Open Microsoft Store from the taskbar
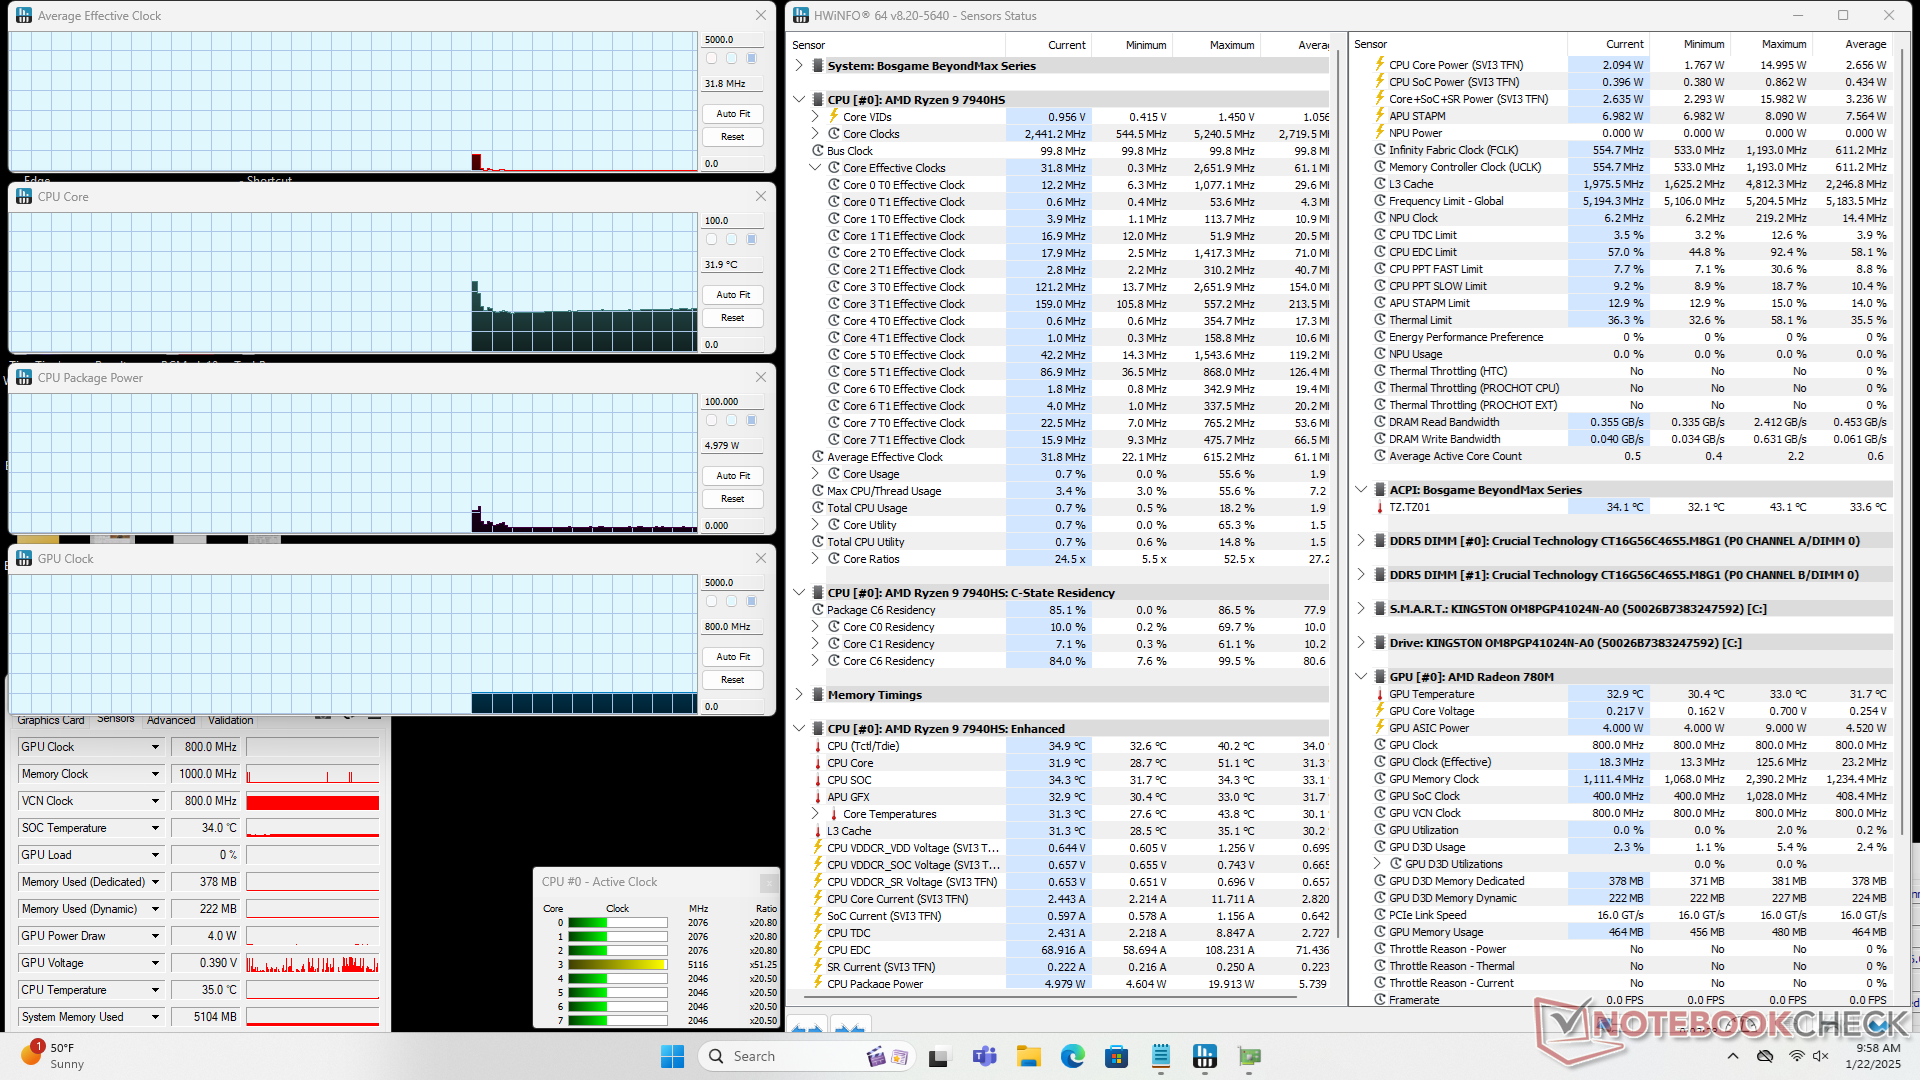The height and width of the screenshot is (1080, 1920). click(1117, 1056)
